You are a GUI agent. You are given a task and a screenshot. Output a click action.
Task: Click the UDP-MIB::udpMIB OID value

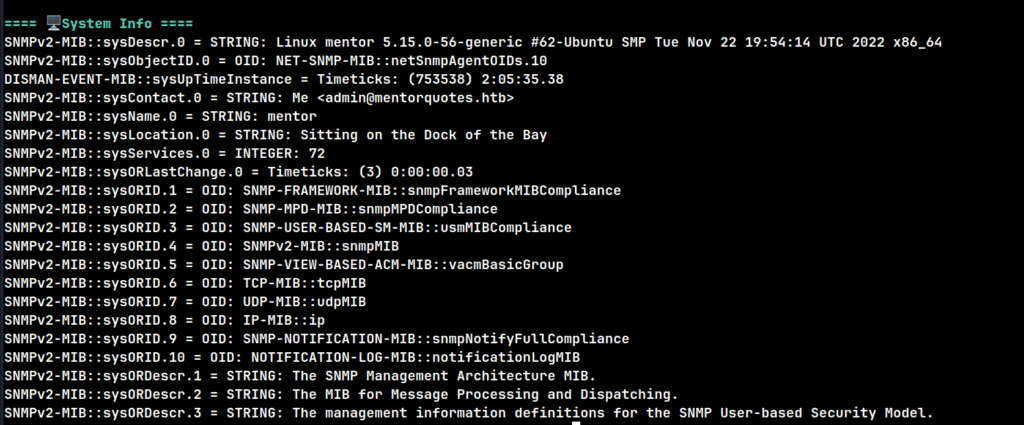304,302
